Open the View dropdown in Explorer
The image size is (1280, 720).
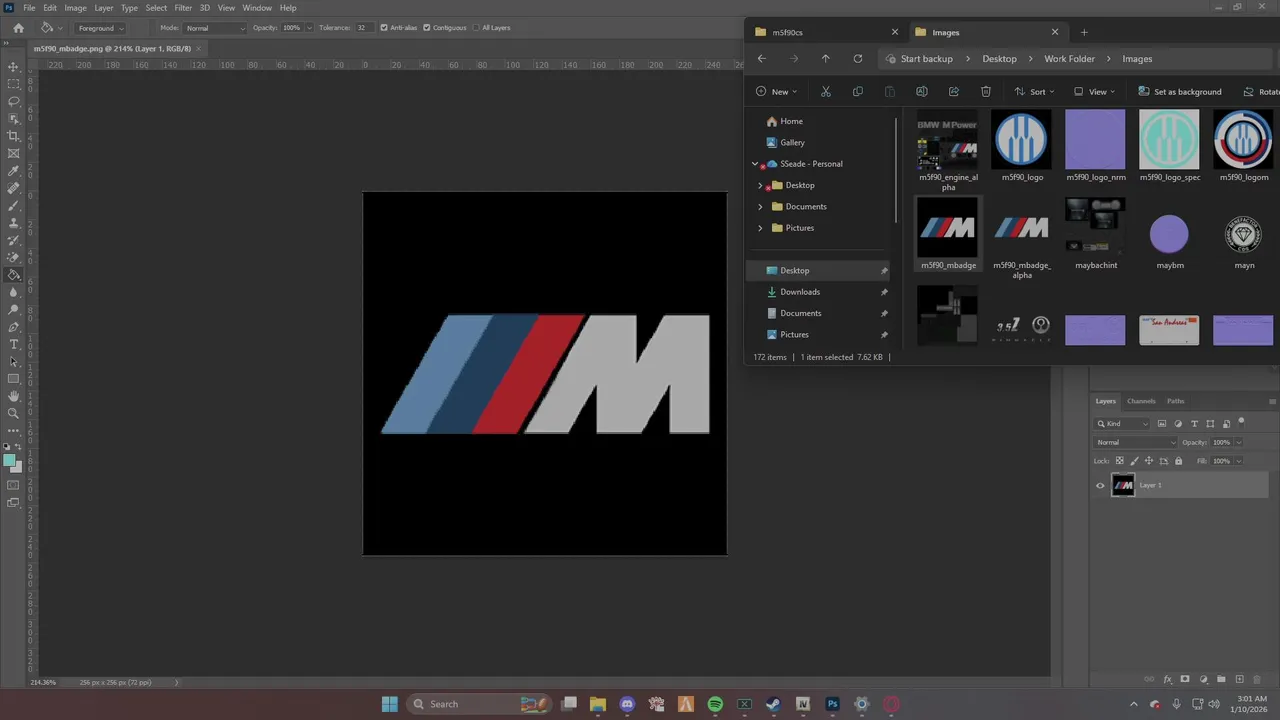(1094, 92)
